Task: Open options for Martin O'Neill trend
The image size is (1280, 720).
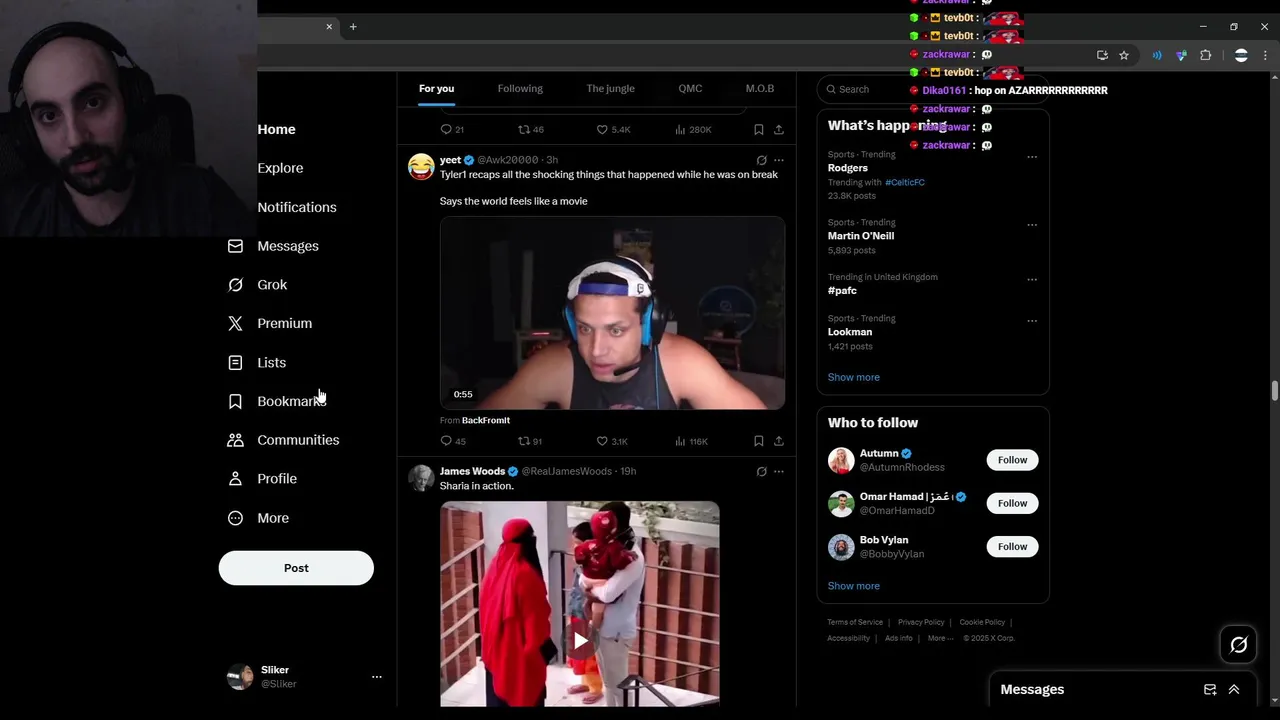Action: 1032,225
